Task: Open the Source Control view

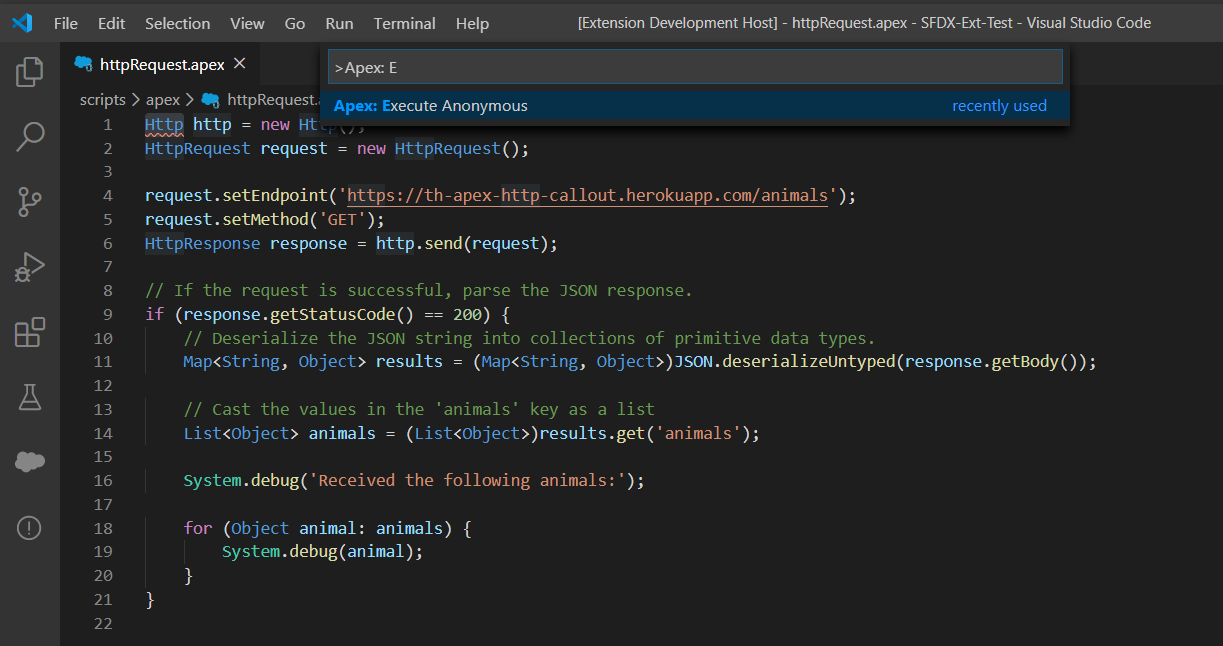Action: click(x=30, y=201)
